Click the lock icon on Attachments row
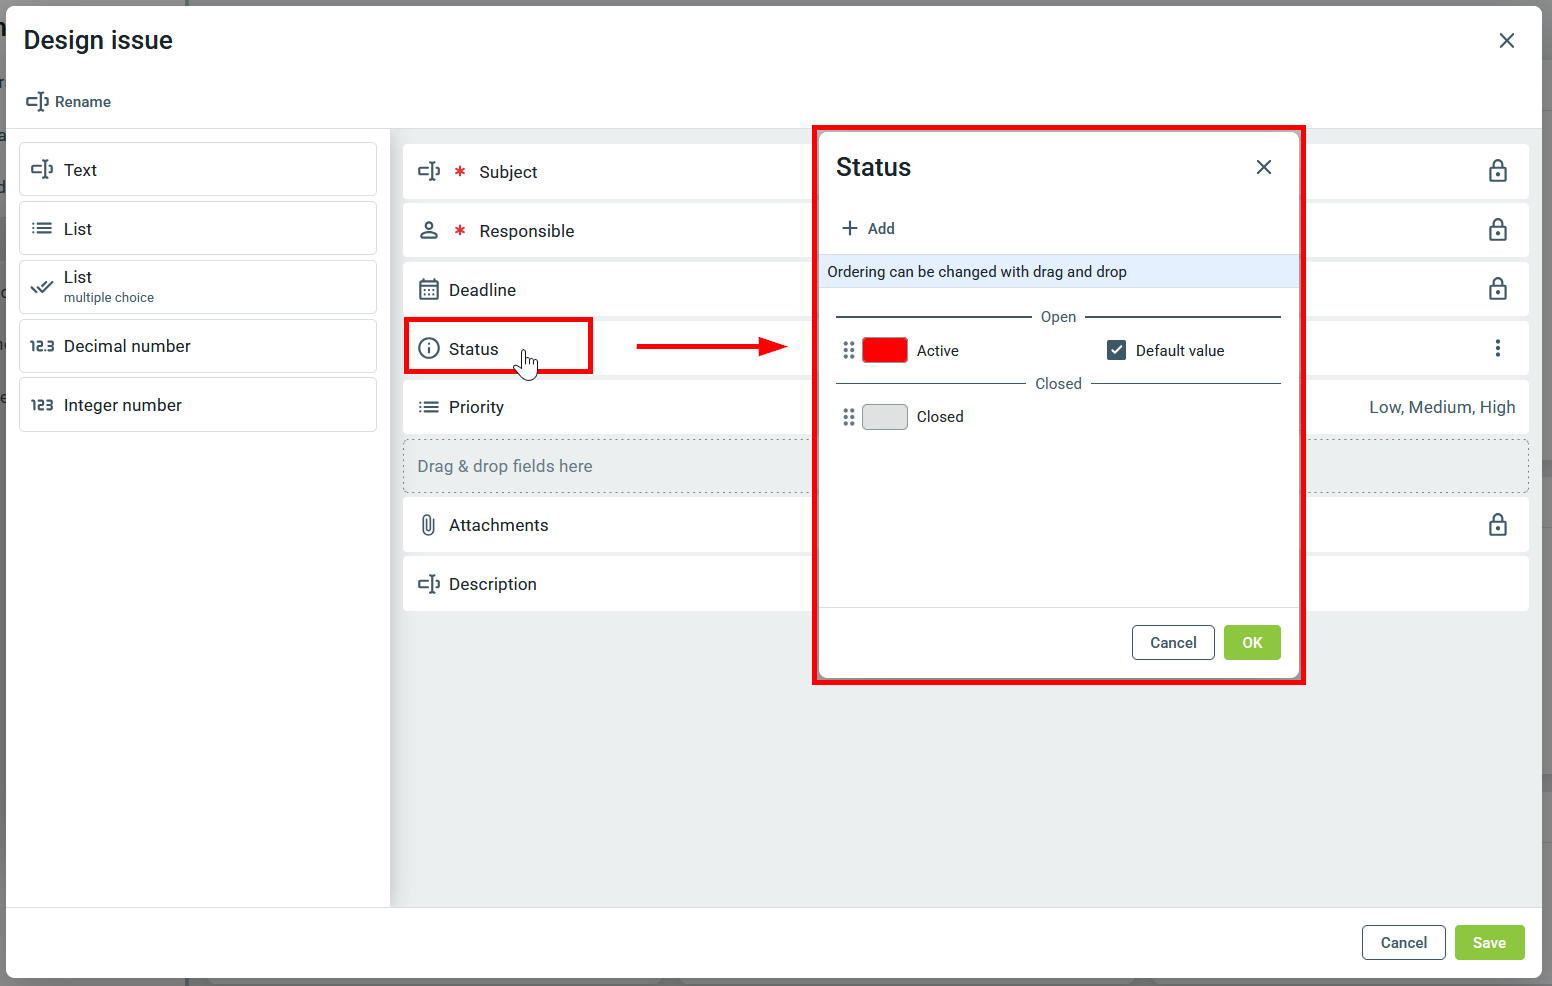This screenshot has height=986, width=1552. (x=1497, y=525)
